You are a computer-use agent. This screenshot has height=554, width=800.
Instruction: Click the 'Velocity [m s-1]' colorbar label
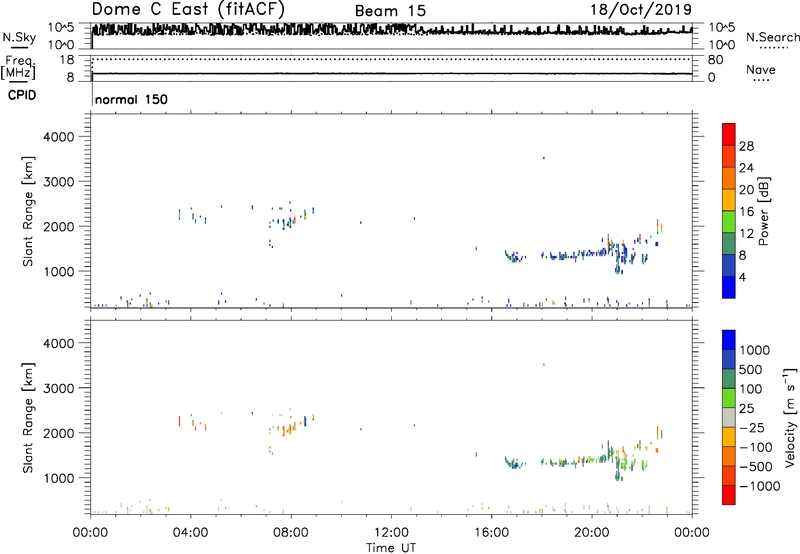pyautogui.click(x=790, y=417)
